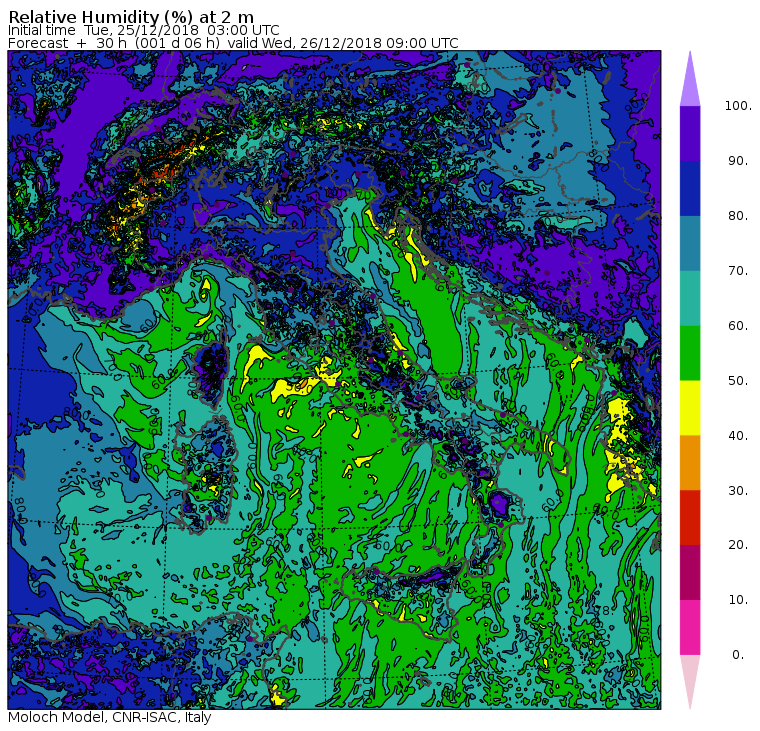
Task: Click the '0.' colorbar label
Action: (738, 655)
